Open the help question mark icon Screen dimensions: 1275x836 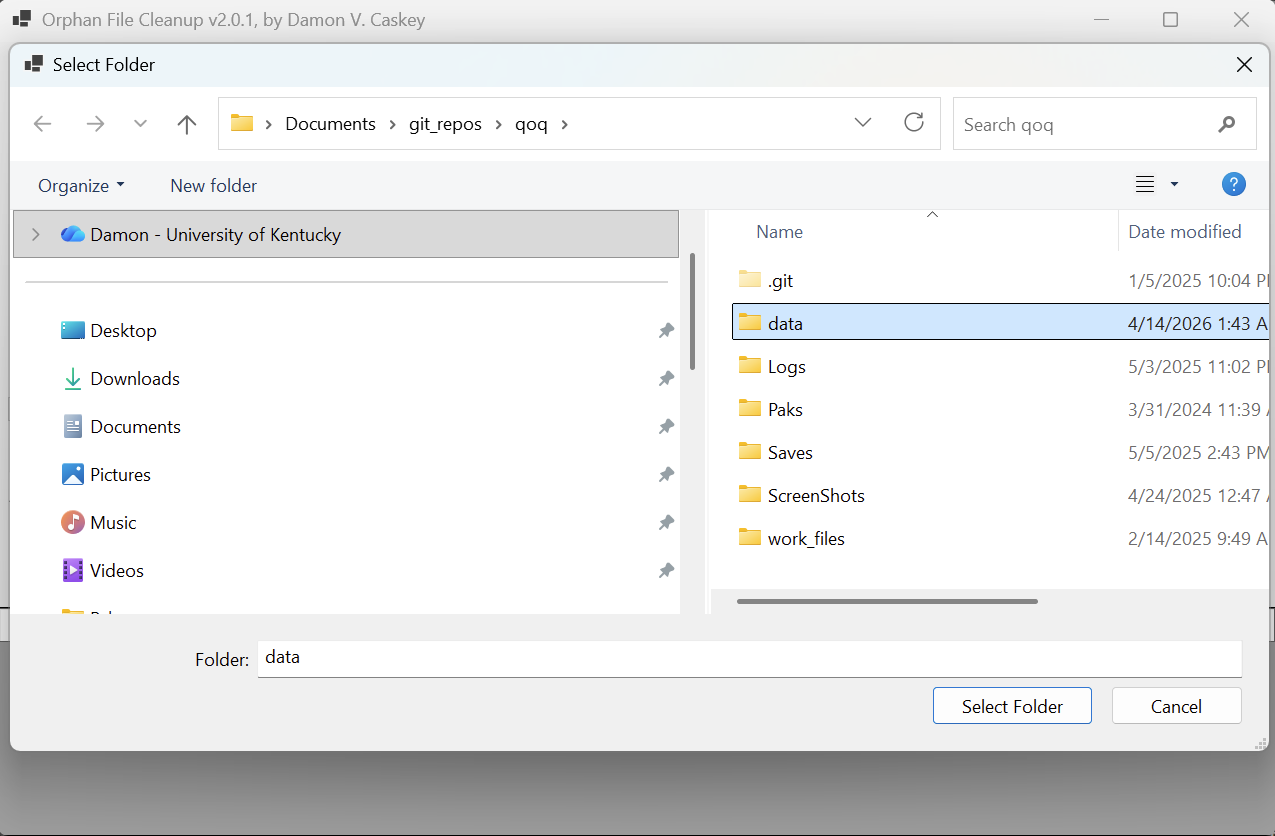coord(1233,185)
